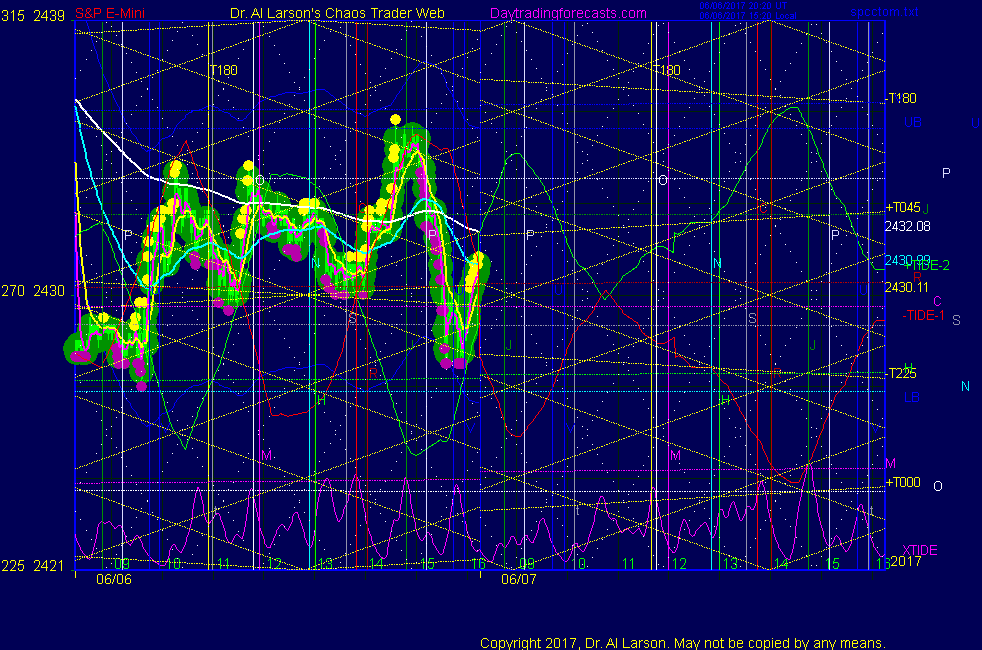Click the "225 2421" price axis label

[x=33, y=565]
